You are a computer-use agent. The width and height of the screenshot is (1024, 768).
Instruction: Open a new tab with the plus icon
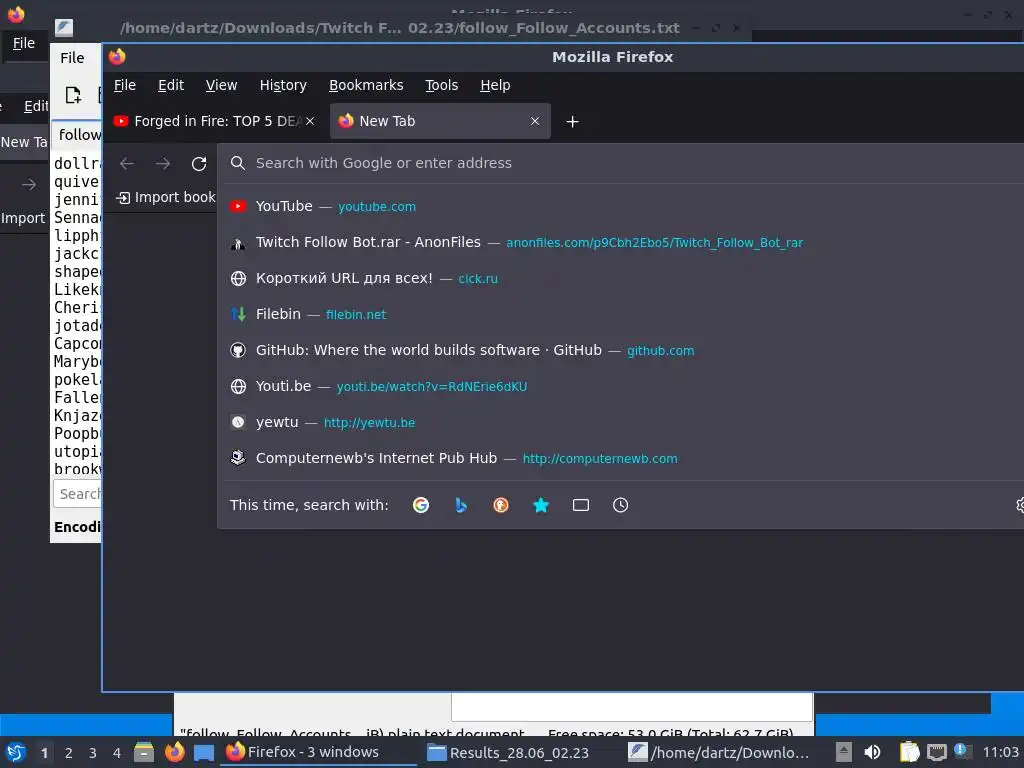pyautogui.click(x=572, y=121)
